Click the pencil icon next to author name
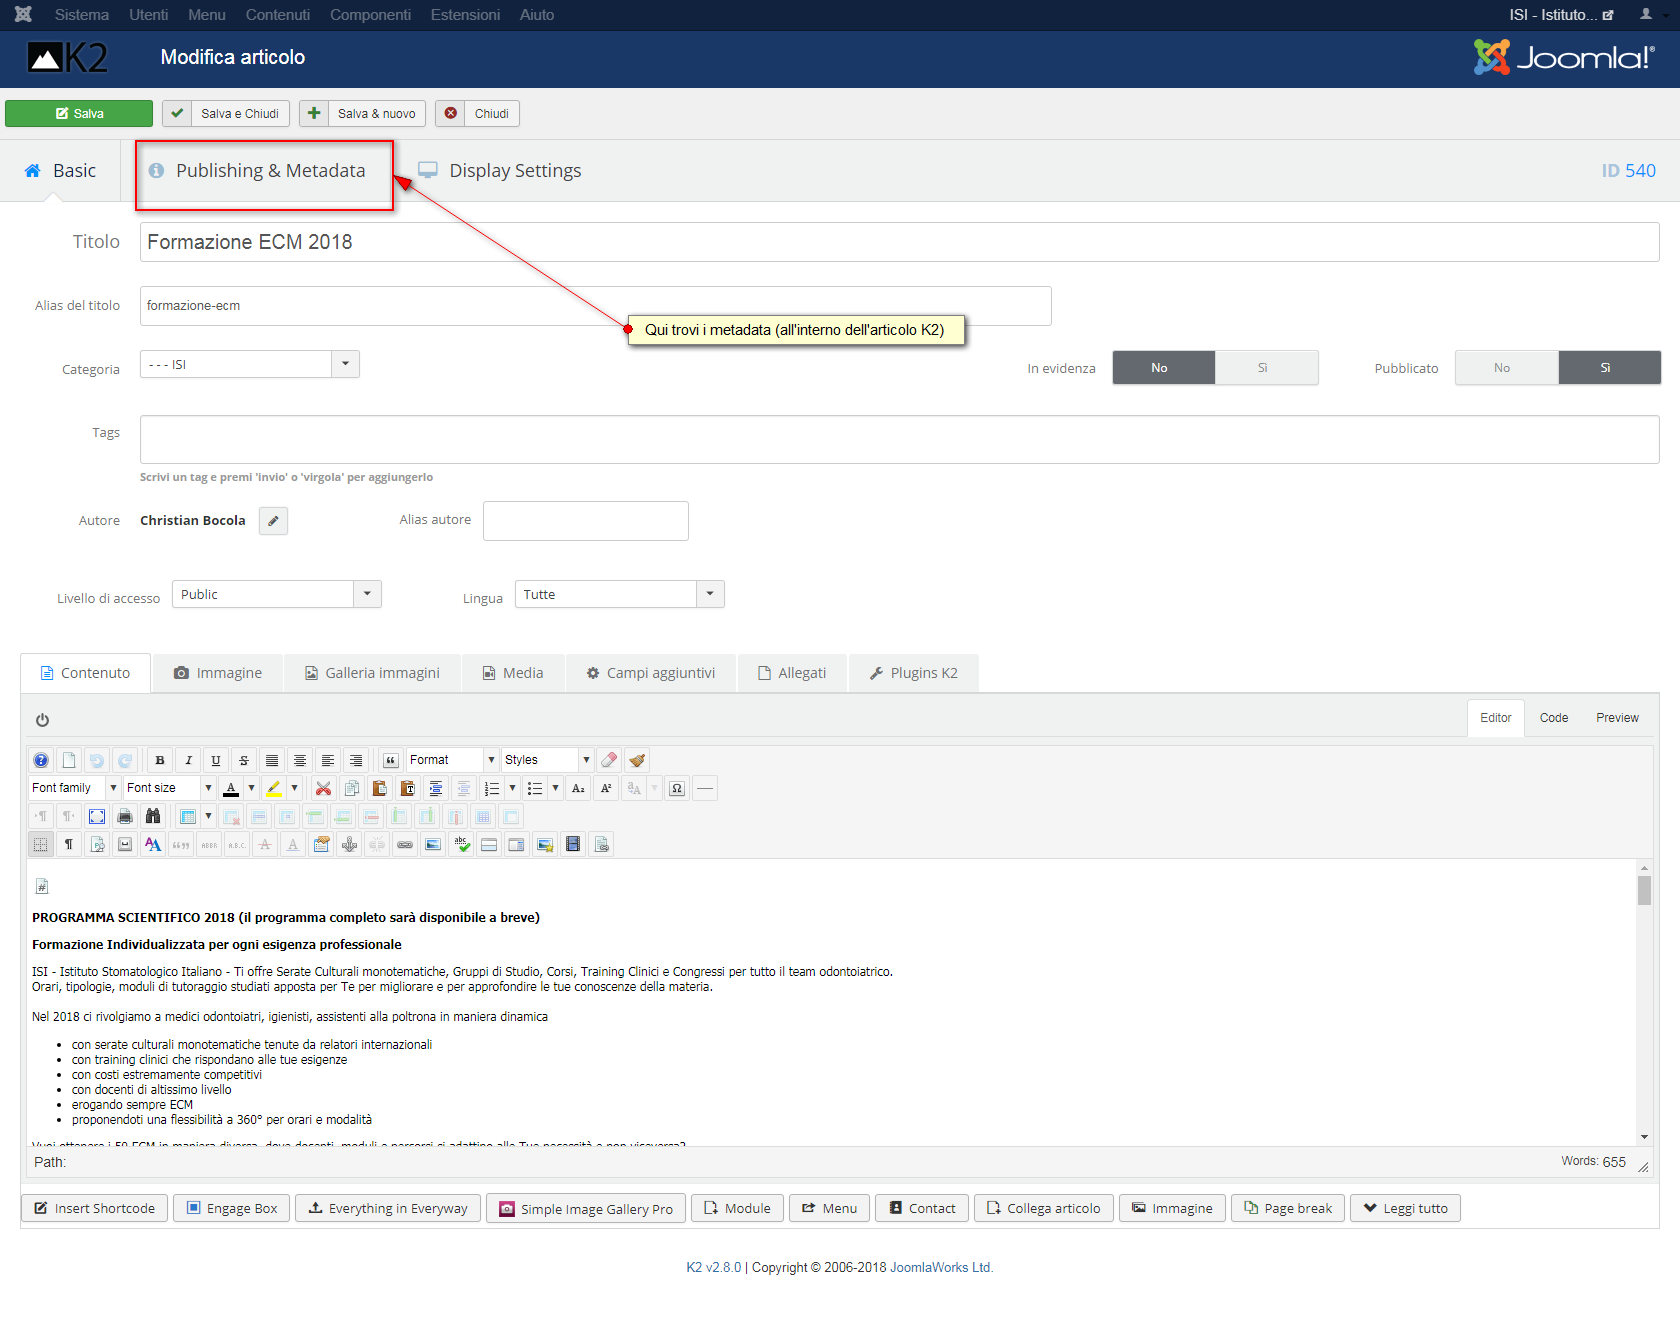The height and width of the screenshot is (1322, 1680). point(273,521)
